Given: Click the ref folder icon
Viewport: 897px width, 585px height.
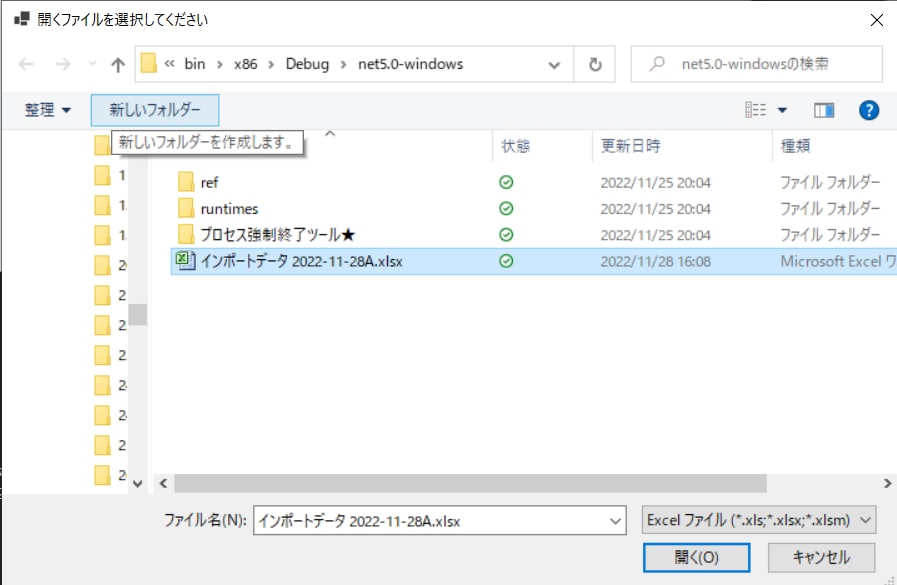Looking at the screenshot, I should click(x=185, y=182).
